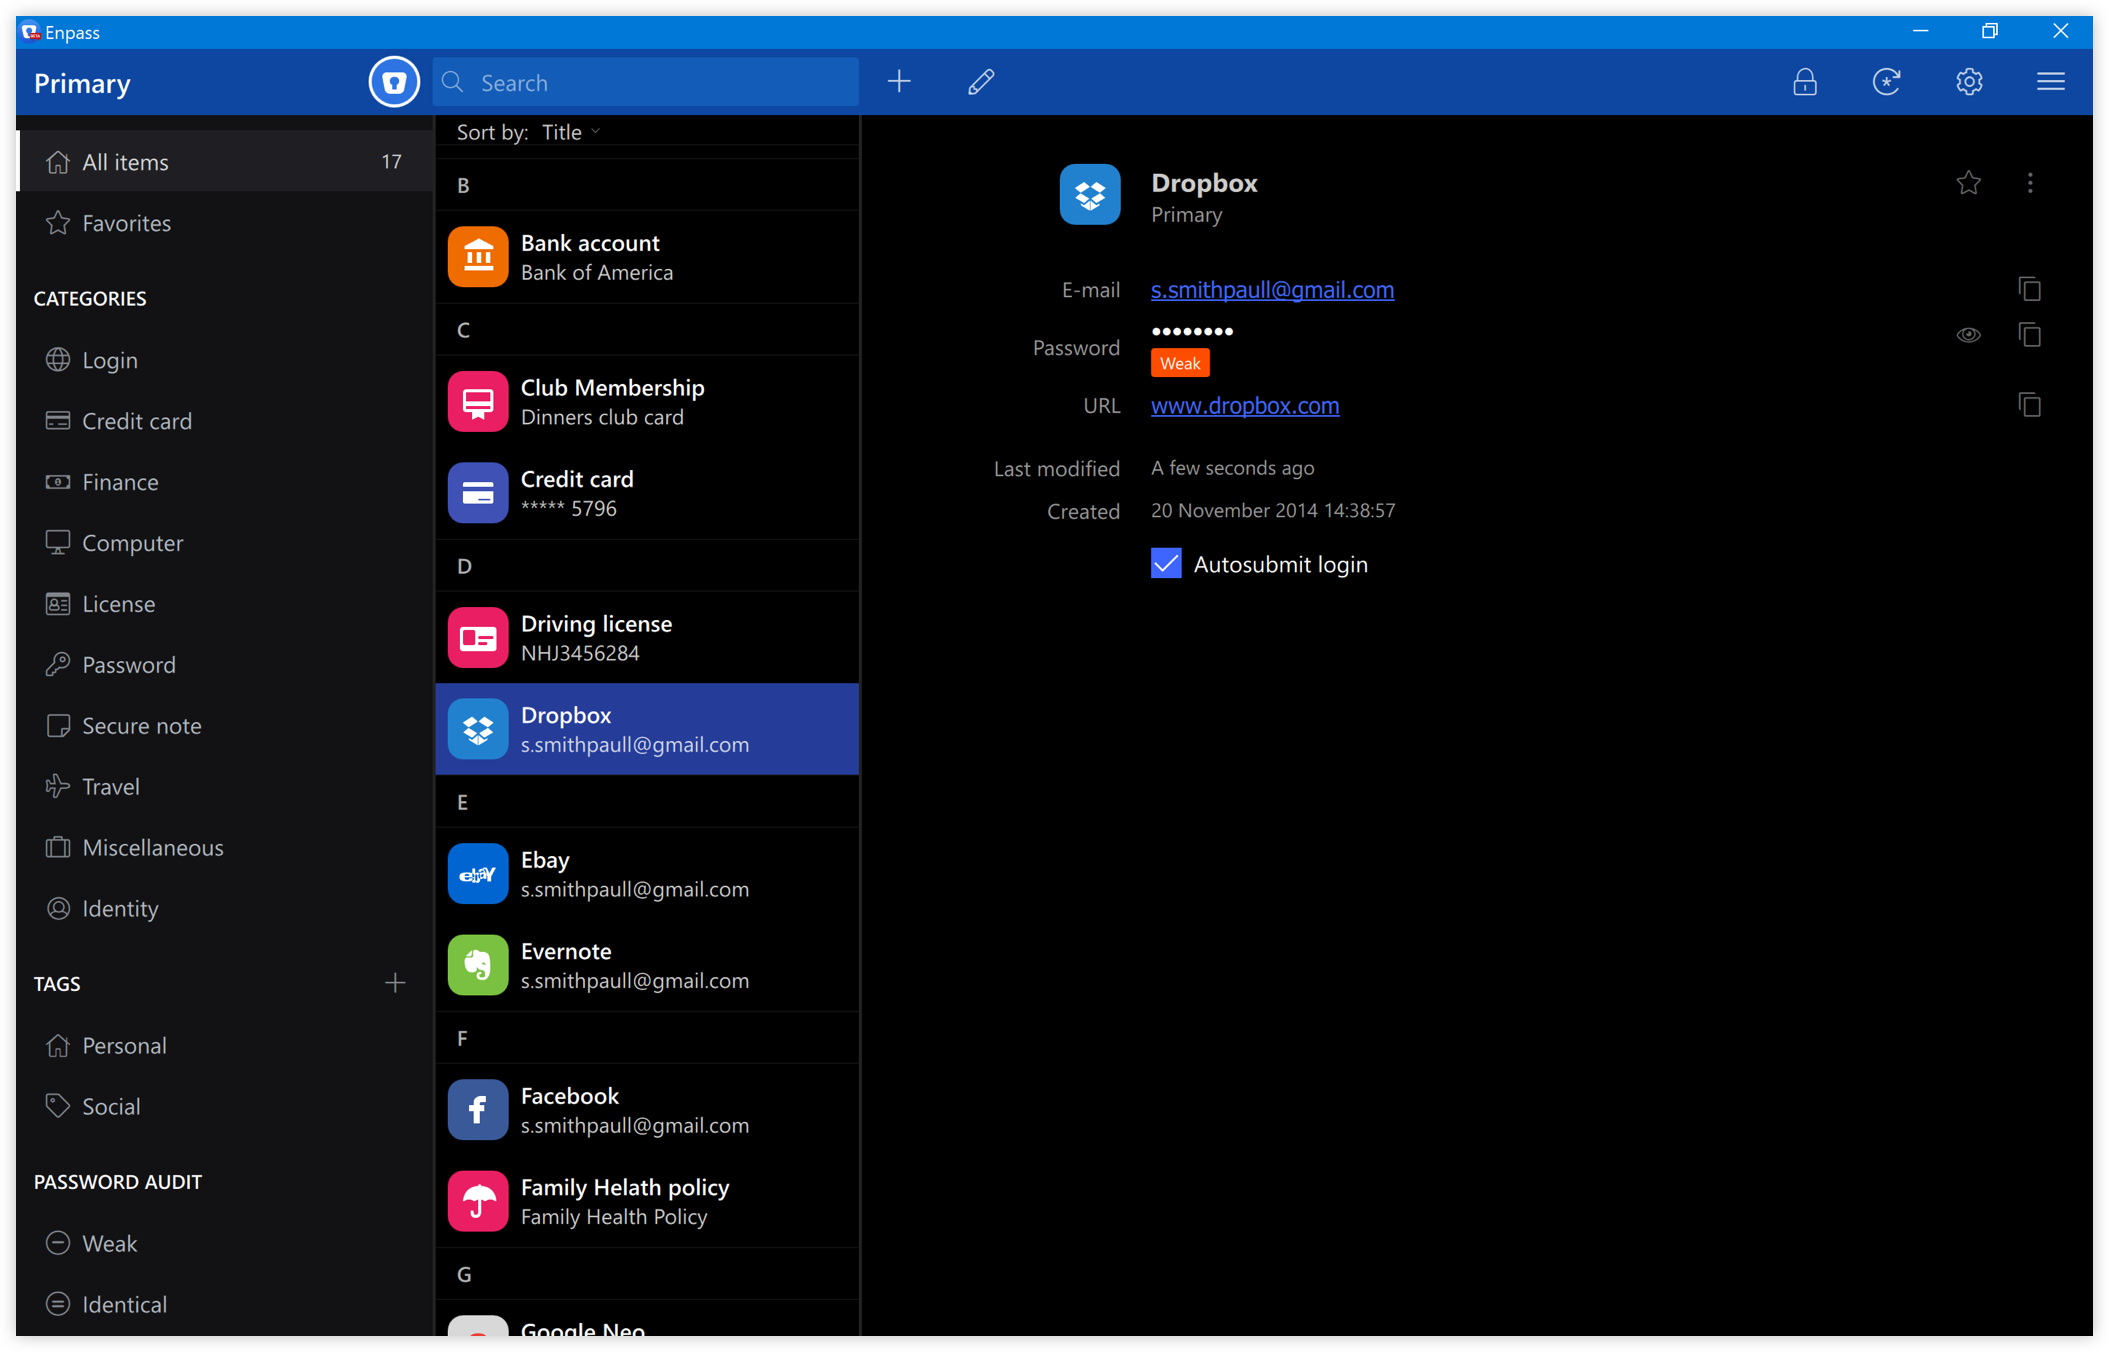Open the password generator icon
This screenshot has width=2109, height=1352.
tap(1886, 82)
